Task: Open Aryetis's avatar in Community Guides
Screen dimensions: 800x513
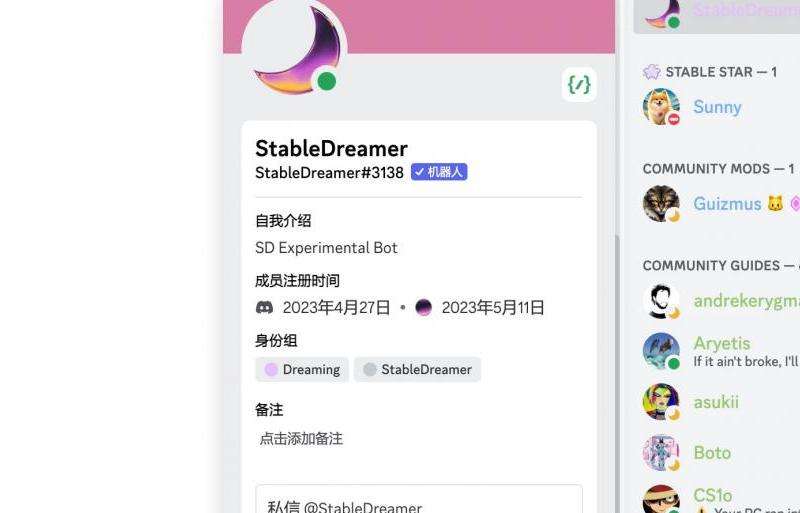Action: click(661, 351)
